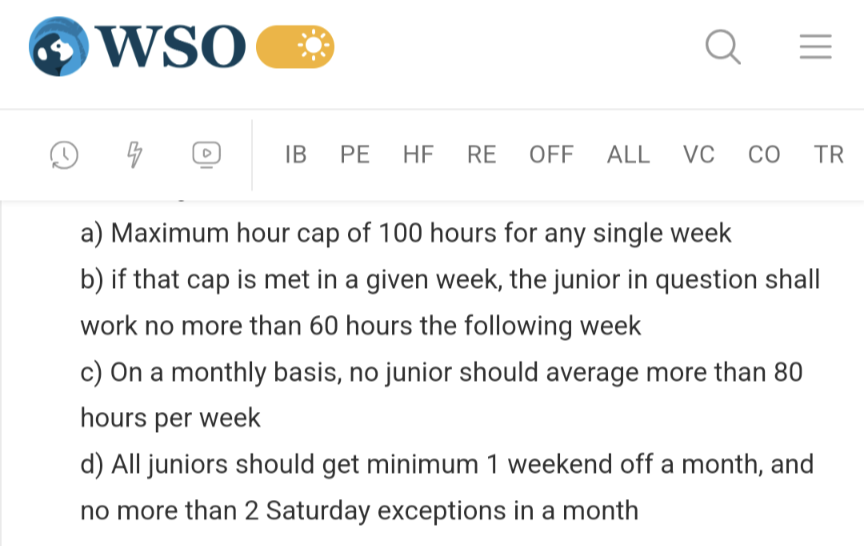Select the TR tab
864x546 pixels.
pyautogui.click(x=829, y=155)
